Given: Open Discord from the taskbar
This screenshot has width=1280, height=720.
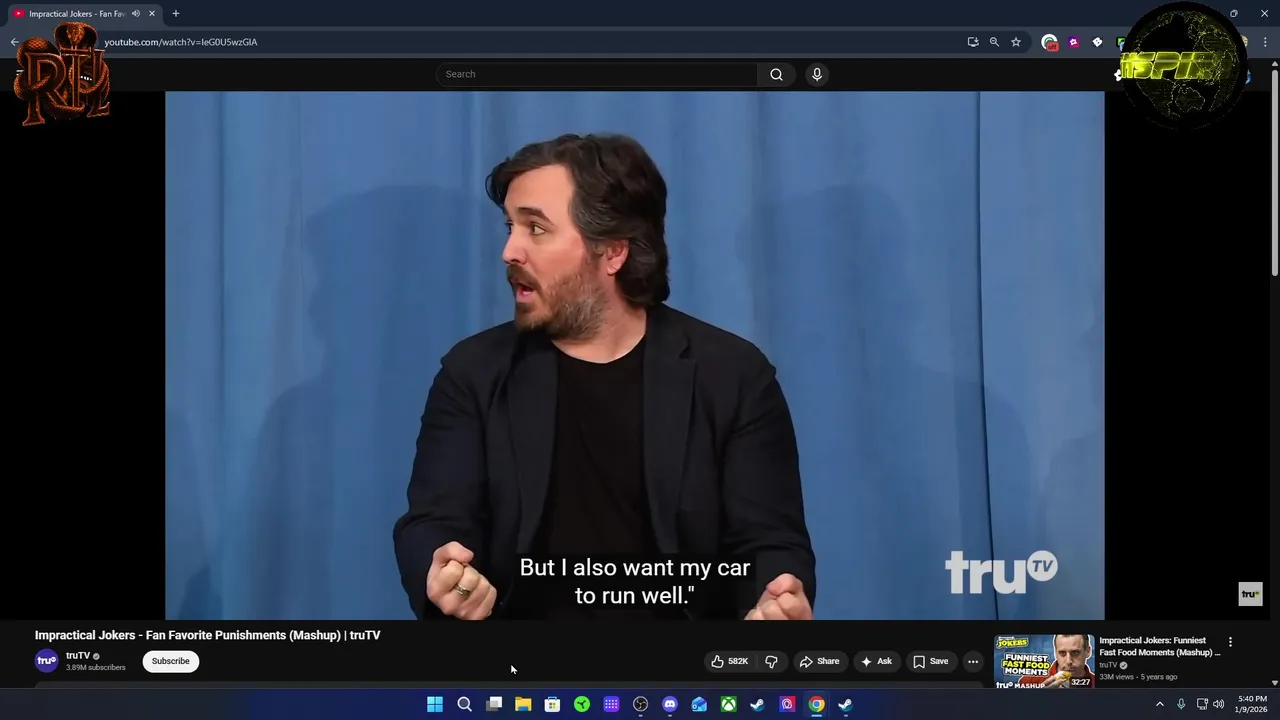Looking at the screenshot, I should (x=670, y=705).
